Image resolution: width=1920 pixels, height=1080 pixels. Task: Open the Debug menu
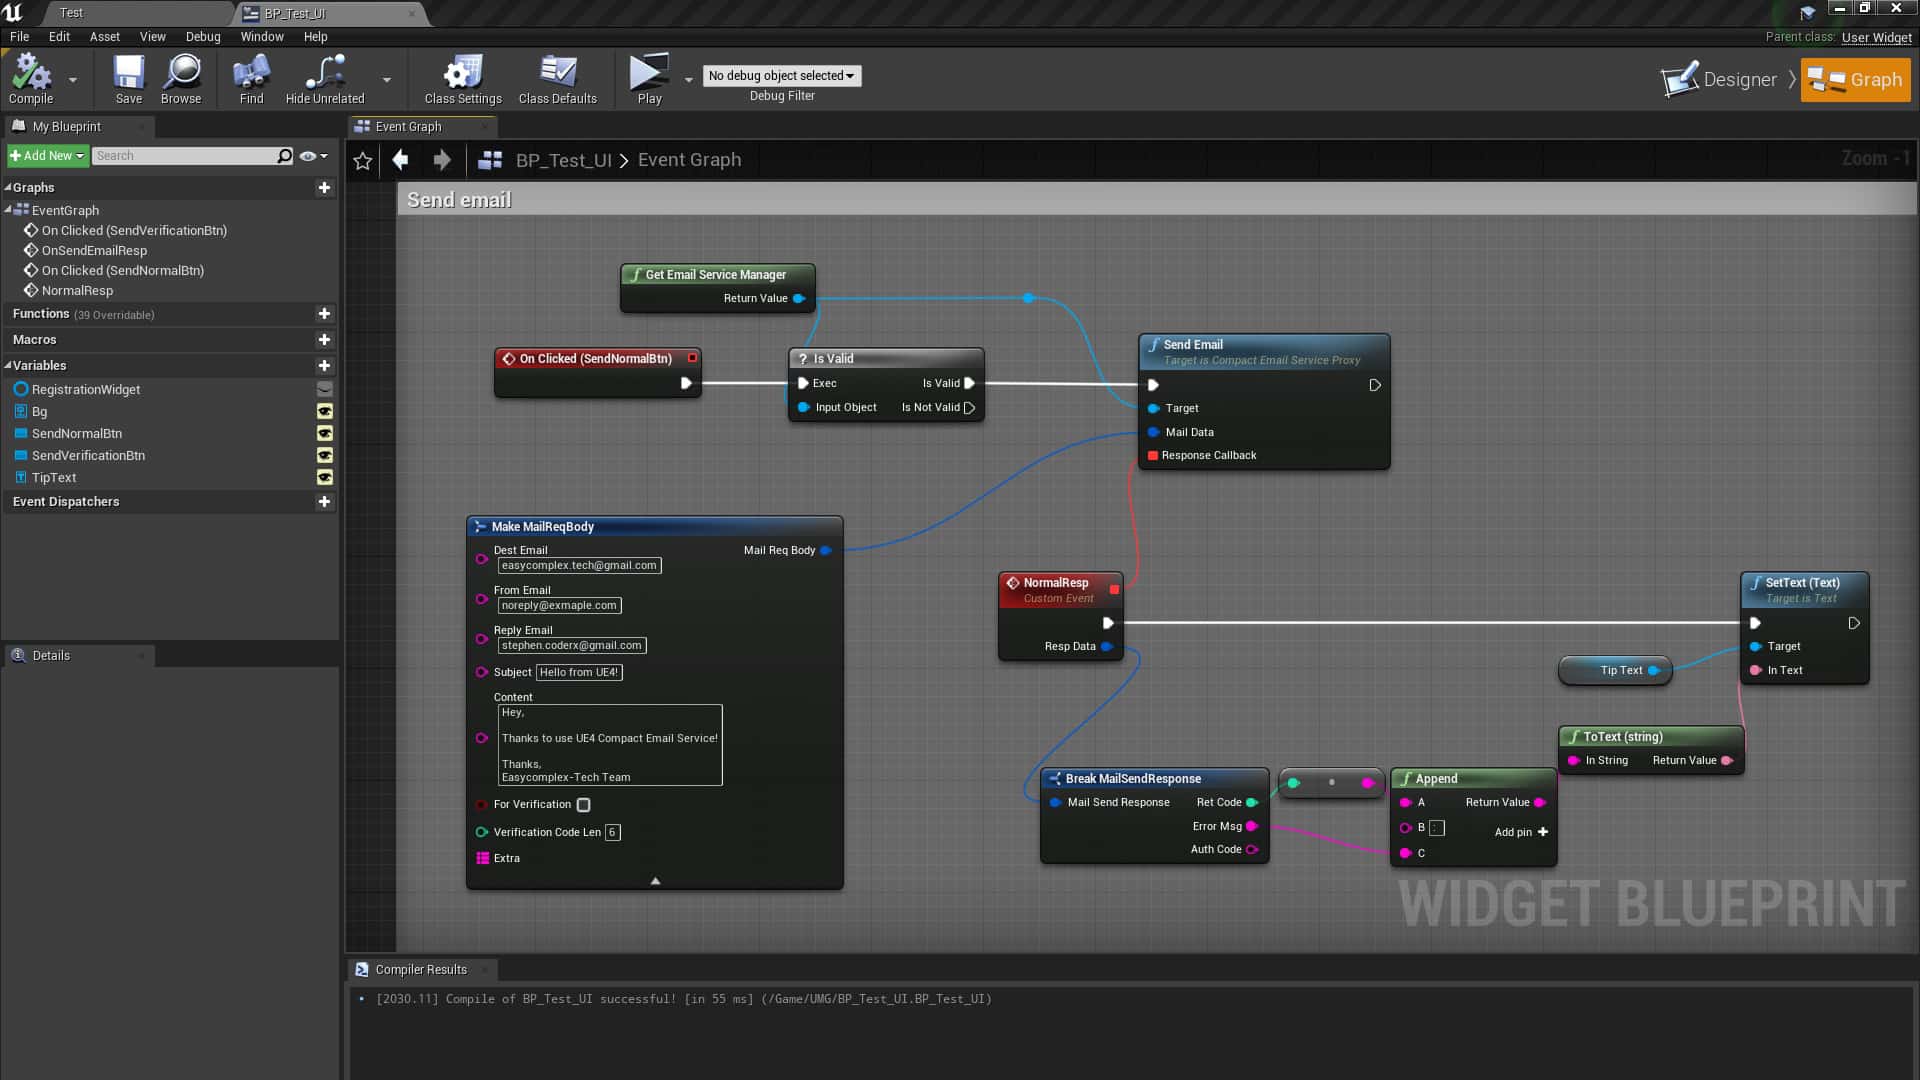click(203, 37)
